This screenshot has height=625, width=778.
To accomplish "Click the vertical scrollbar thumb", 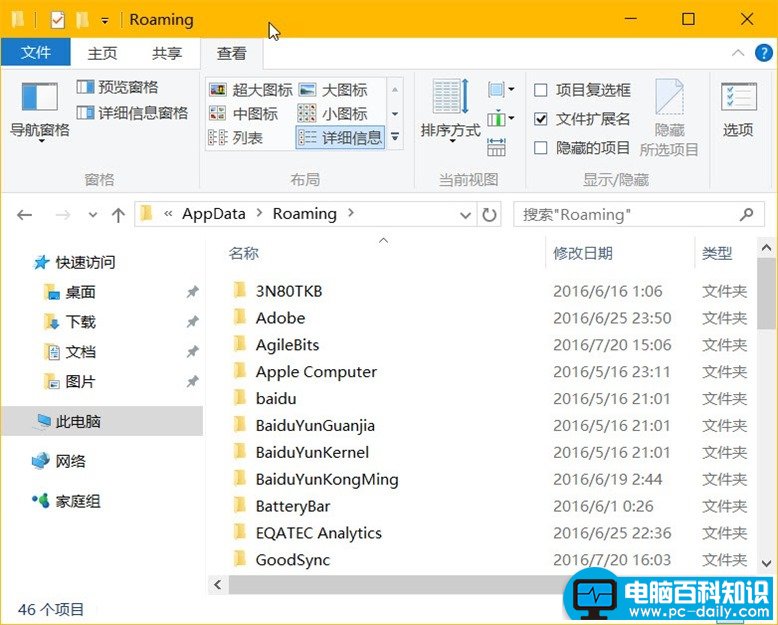I will [766, 294].
